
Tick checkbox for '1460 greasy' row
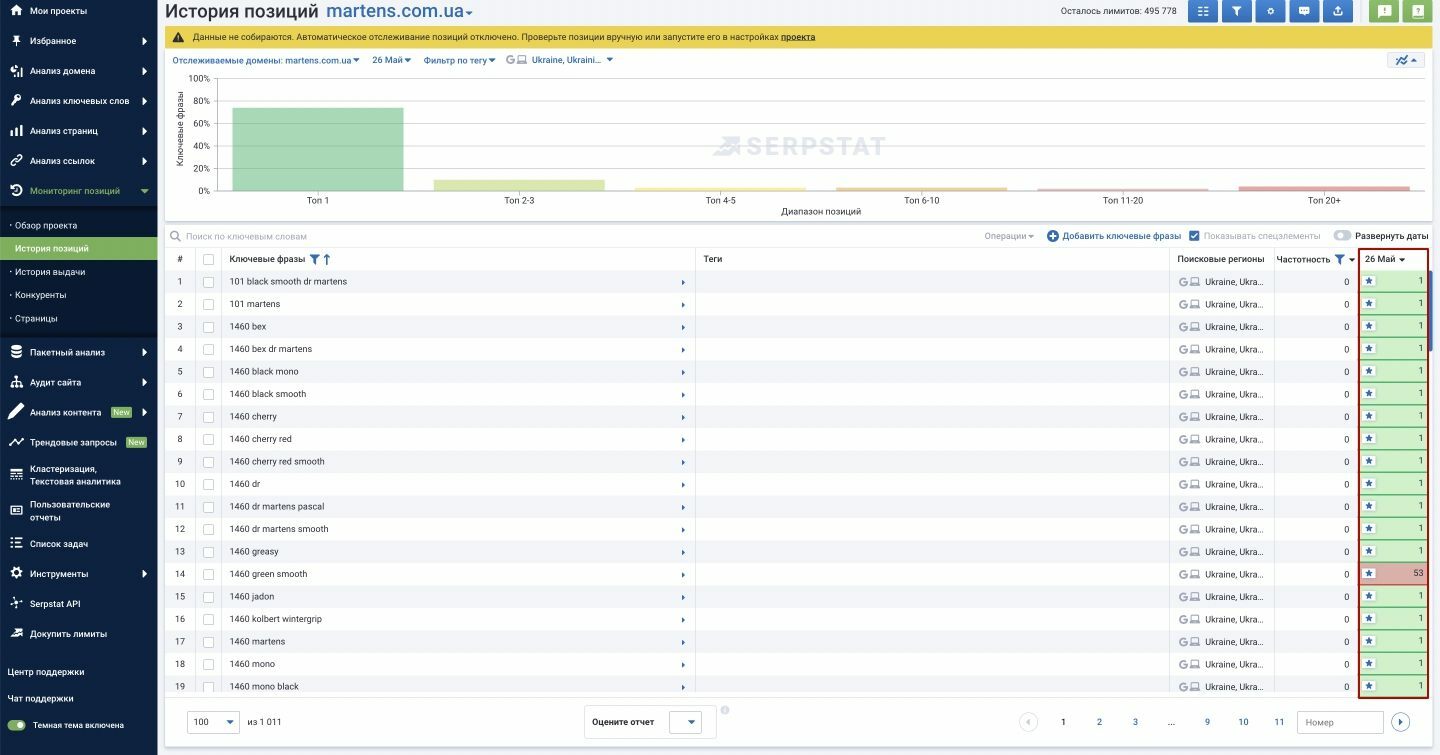point(208,552)
